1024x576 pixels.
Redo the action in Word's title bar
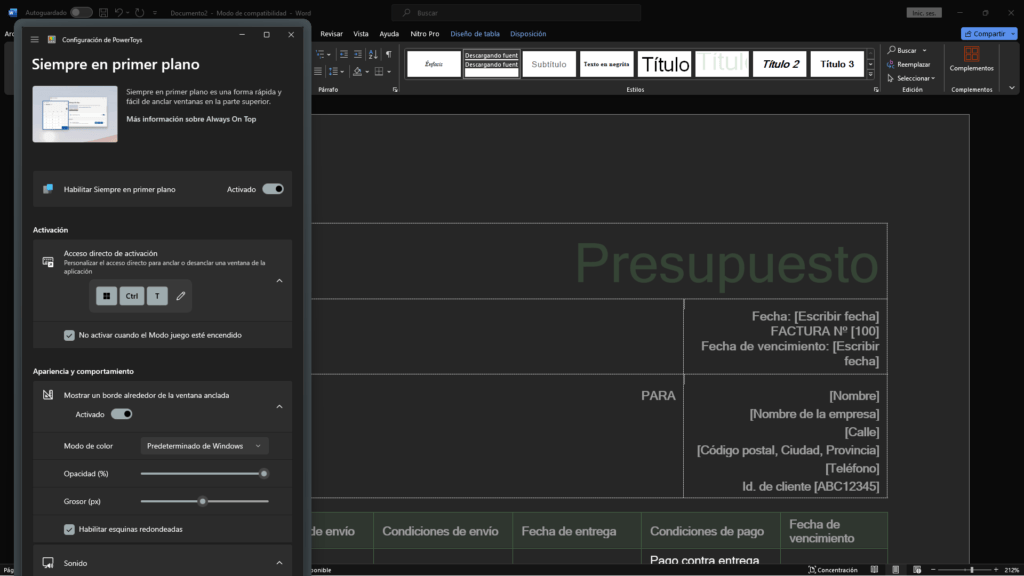(x=140, y=12)
